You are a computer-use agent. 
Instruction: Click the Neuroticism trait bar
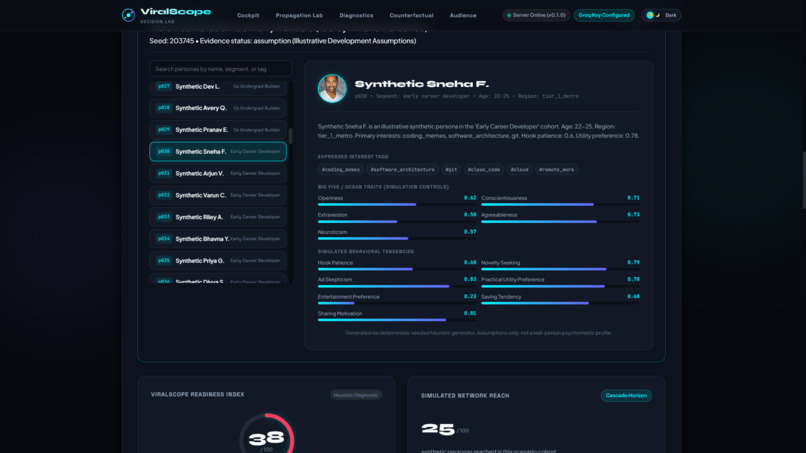(x=397, y=238)
